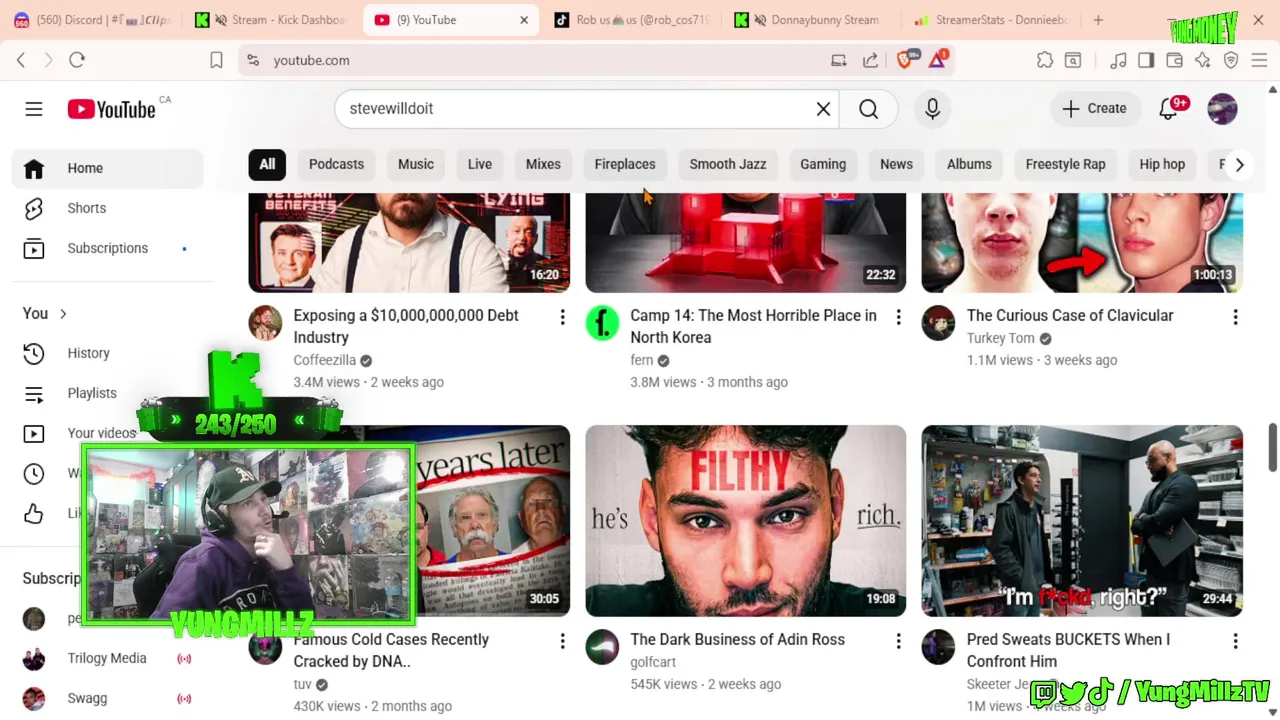1280x720 pixels.
Task: Reload the page
Action: point(77,60)
